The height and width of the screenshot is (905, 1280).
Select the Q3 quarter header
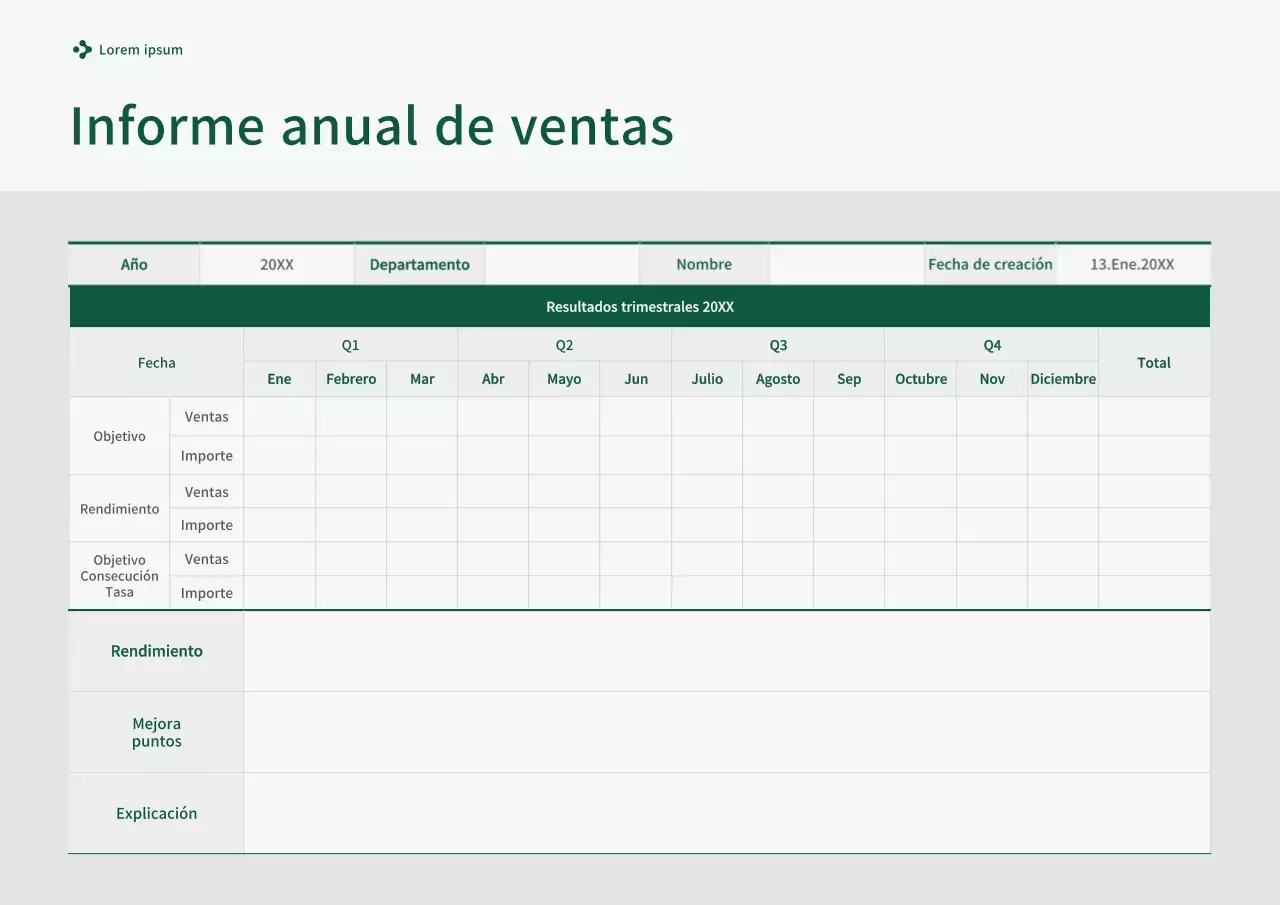tap(778, 344)
